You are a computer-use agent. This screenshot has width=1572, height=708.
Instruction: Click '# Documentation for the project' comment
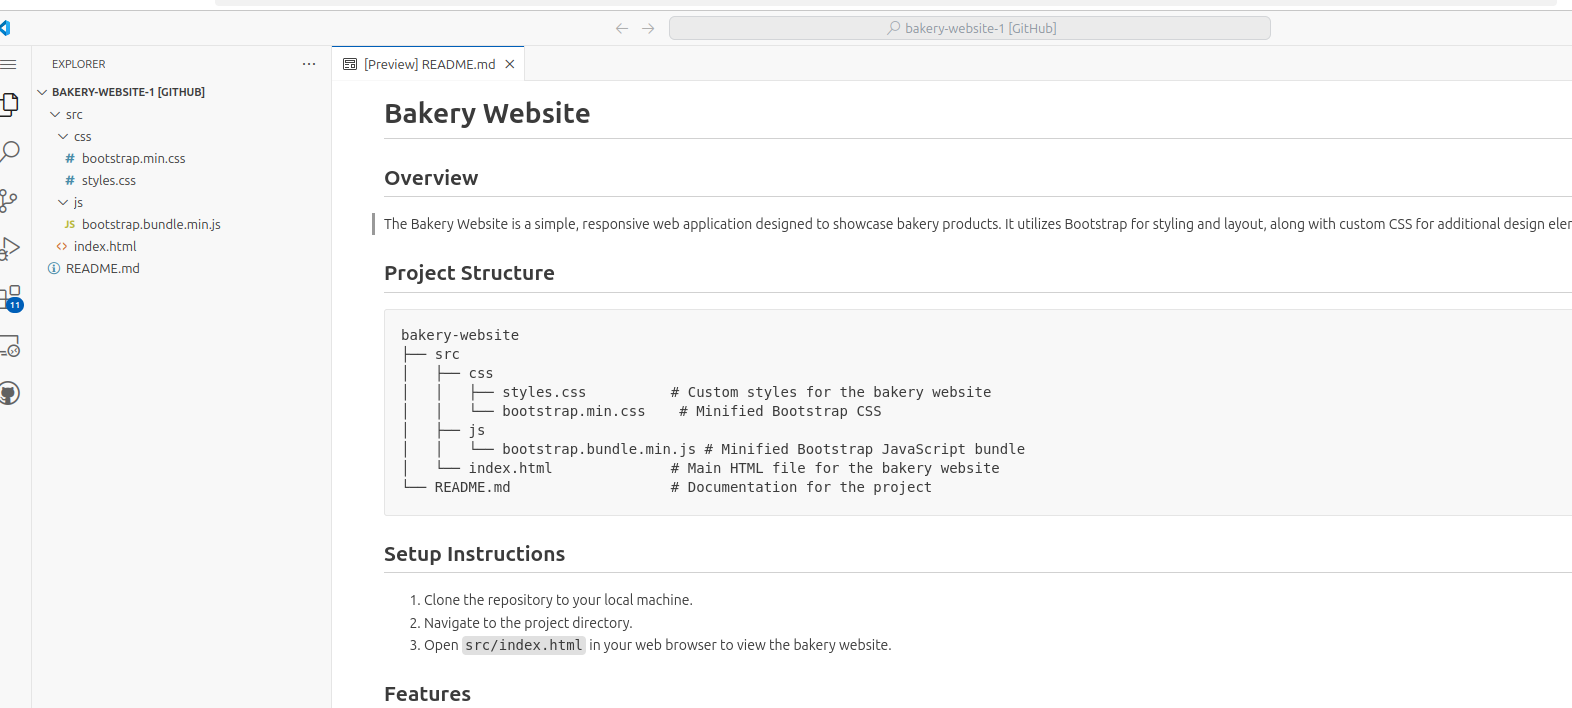tap(801, 487)
